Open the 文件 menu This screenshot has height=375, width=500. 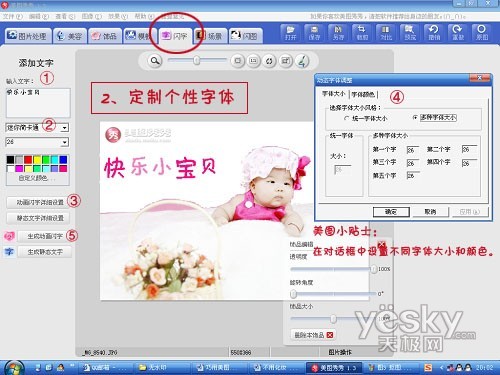coord(13,16)
